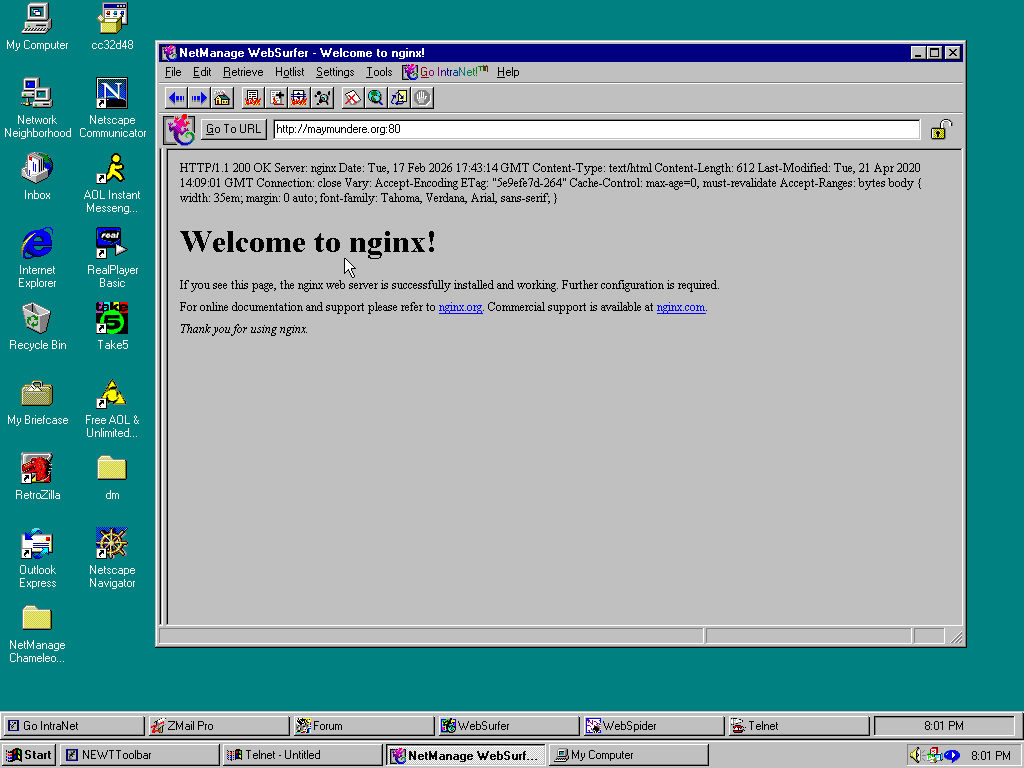Click the Forward navigation arrow
This screenshot has height=768, width=1024.
(198, 97)
